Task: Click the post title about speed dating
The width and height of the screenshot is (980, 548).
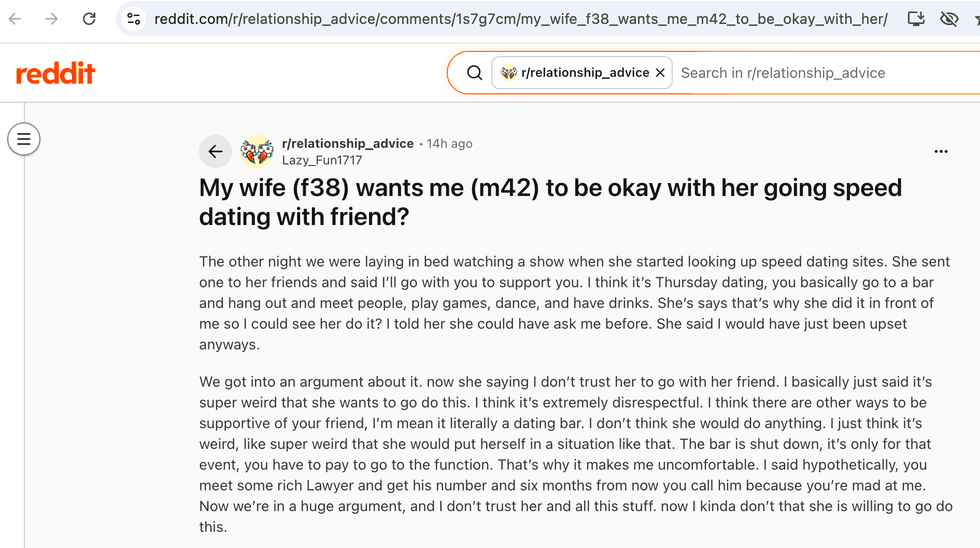Action: tap(550, 202)
